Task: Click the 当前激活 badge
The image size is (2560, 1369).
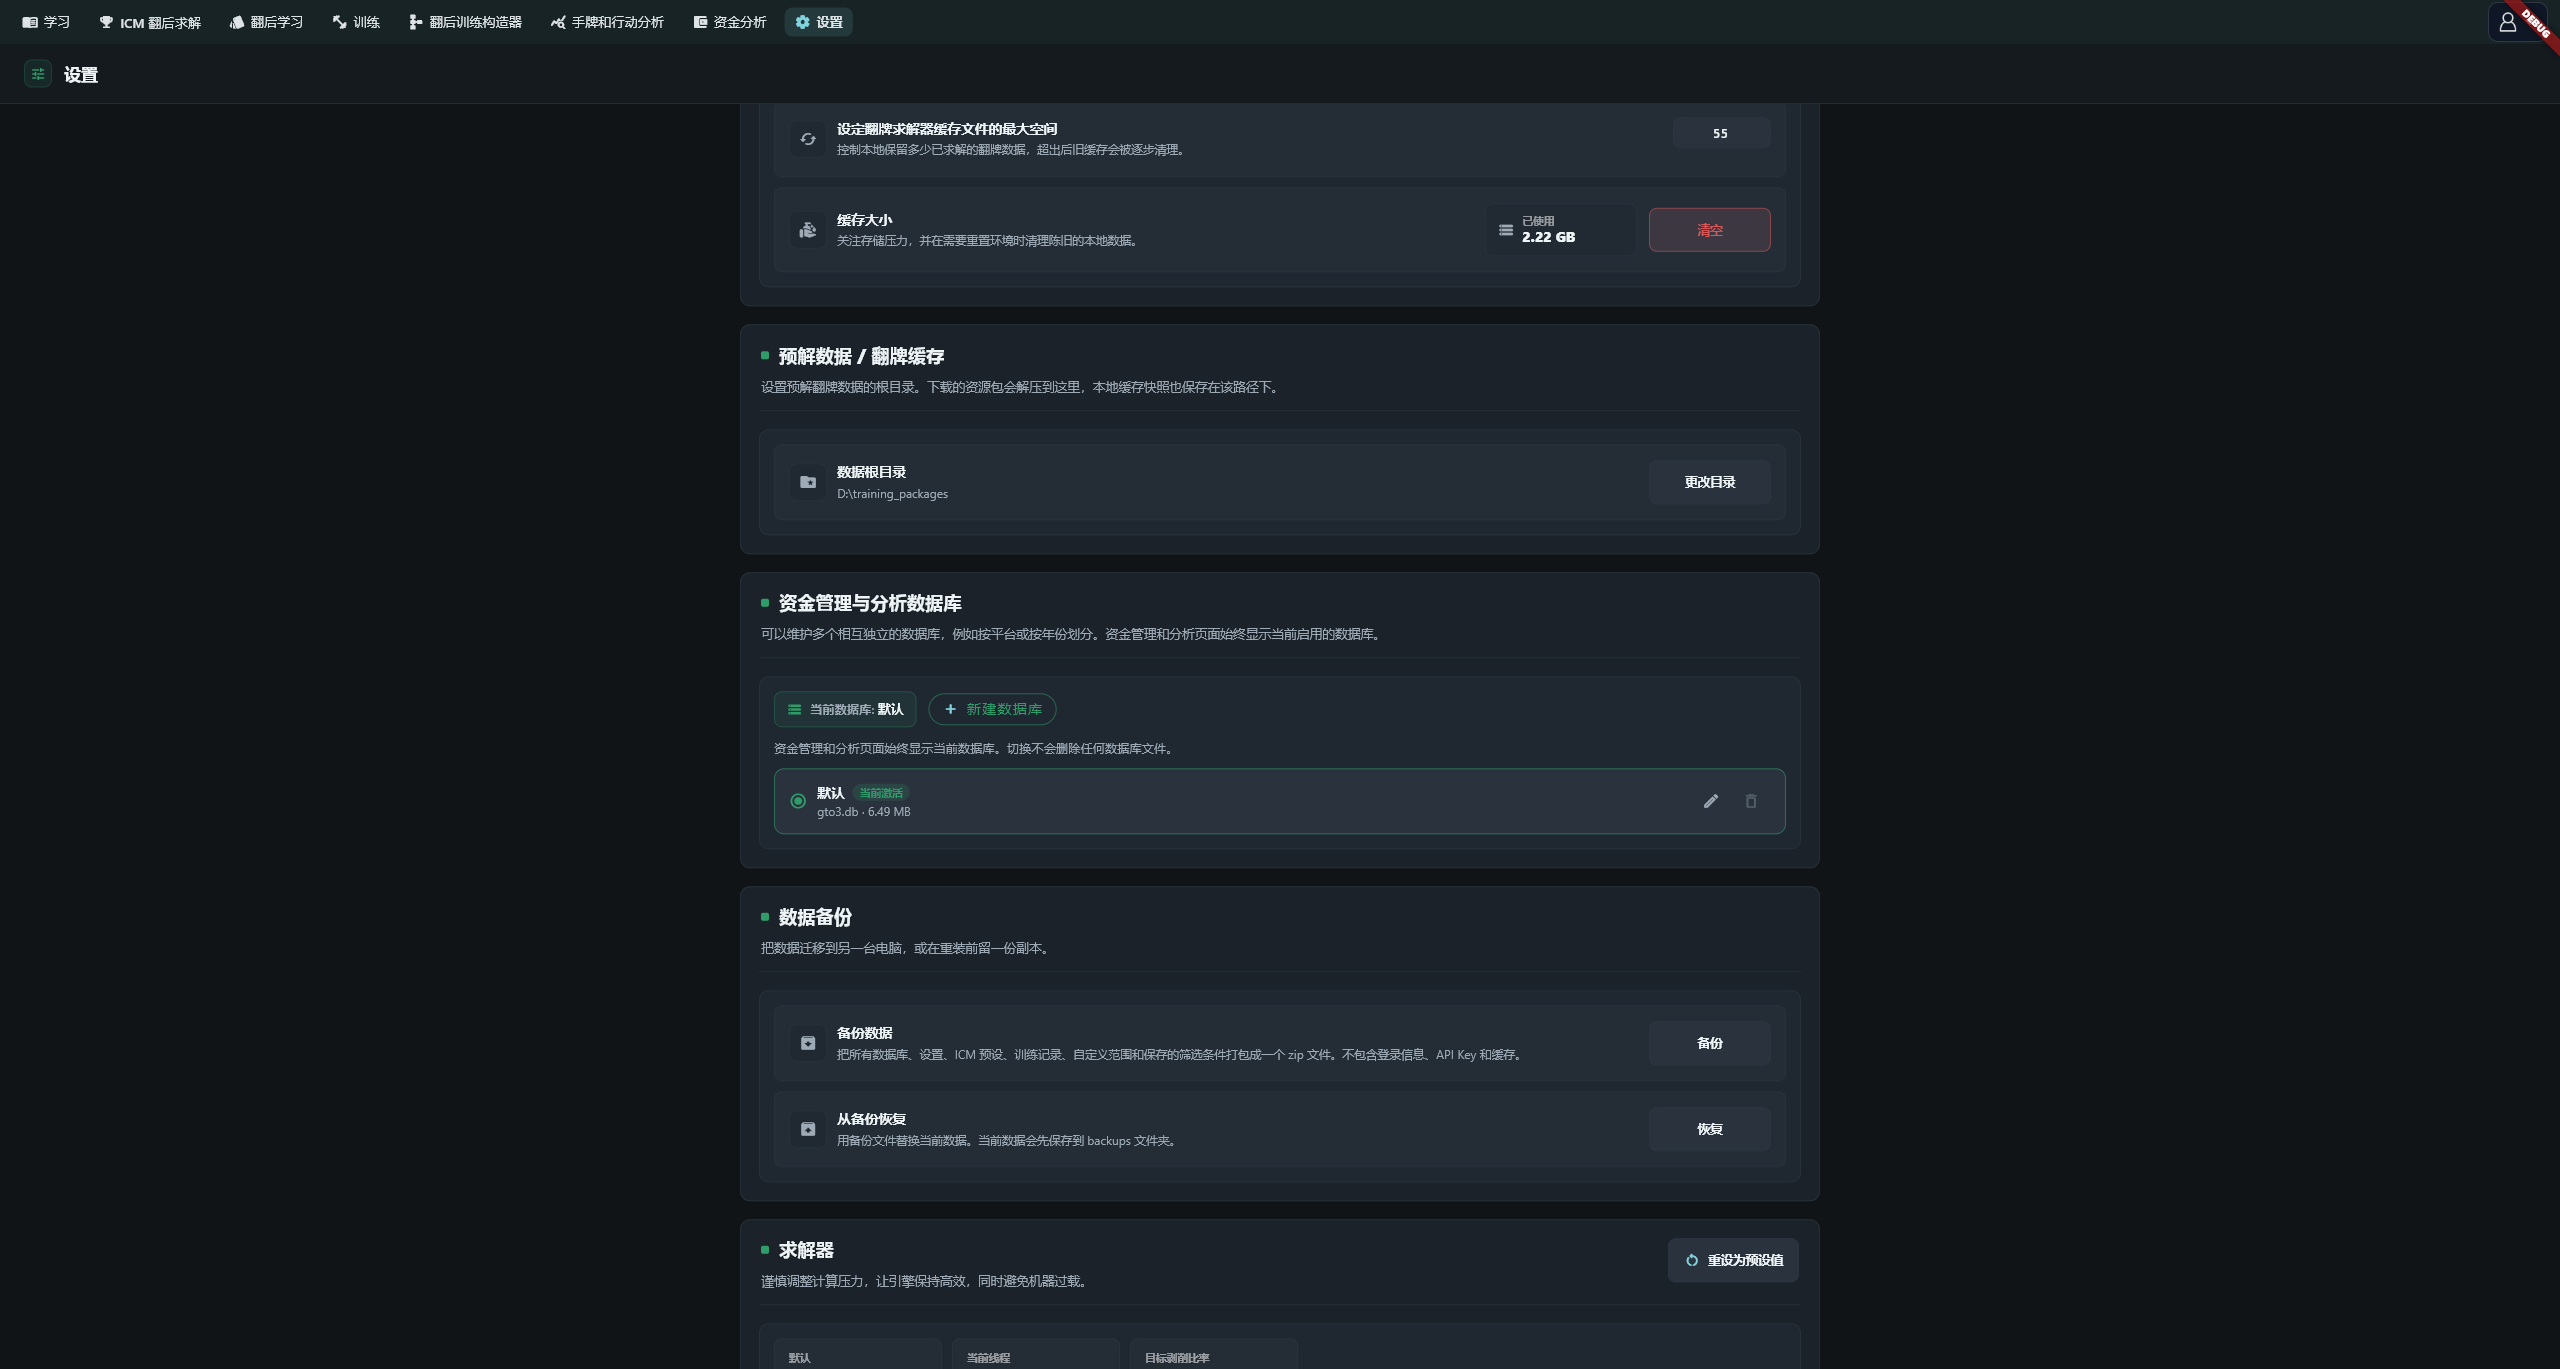Action: click(881, 793)
